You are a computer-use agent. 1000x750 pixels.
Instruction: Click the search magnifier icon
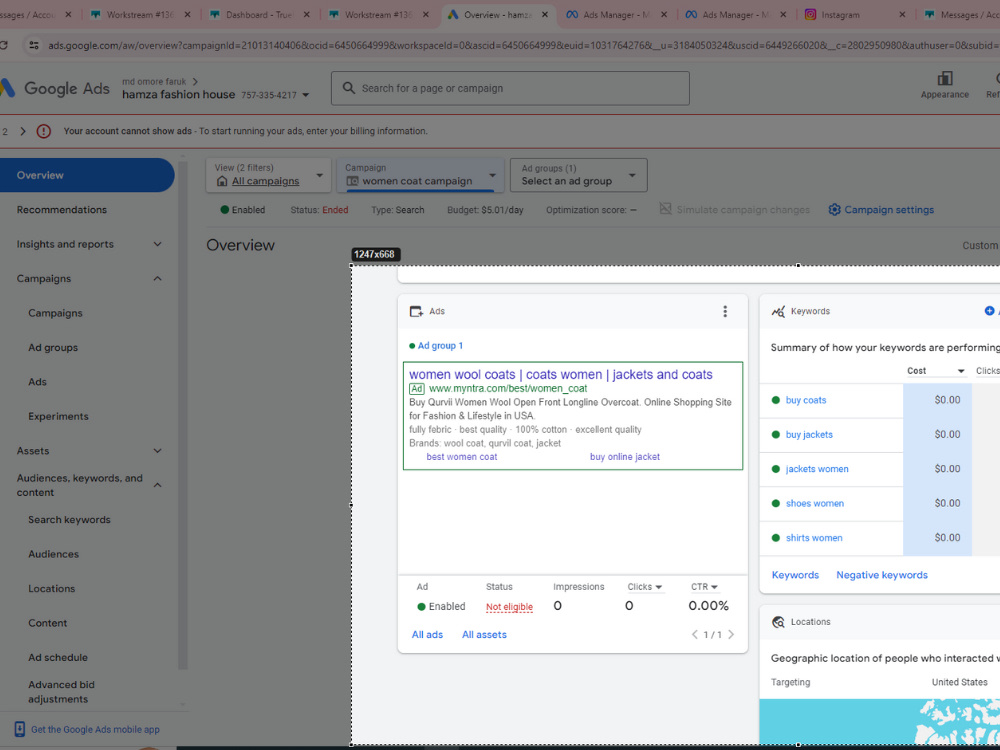[x=348, y=88]
